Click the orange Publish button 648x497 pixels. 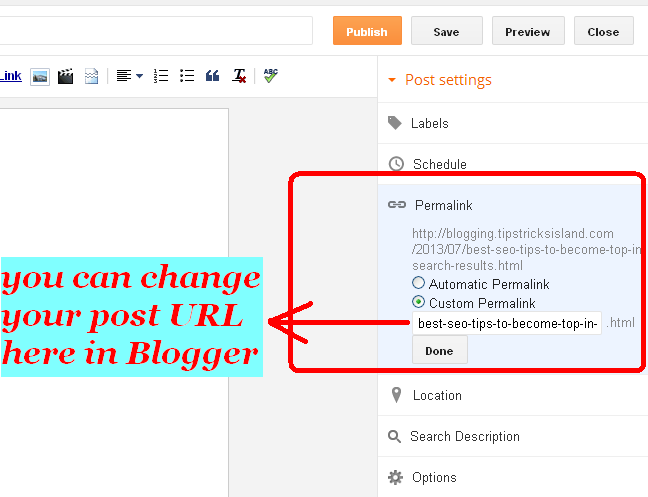(367, 31)
